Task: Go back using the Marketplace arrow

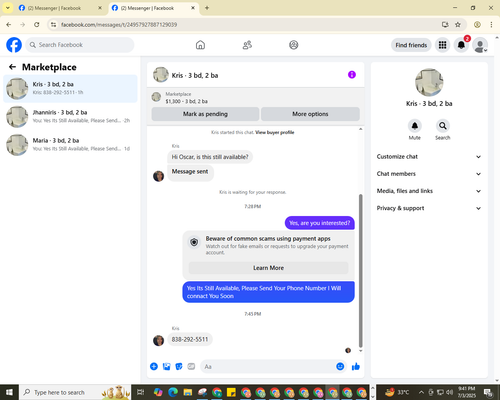Action: click(x=12, y=67)
